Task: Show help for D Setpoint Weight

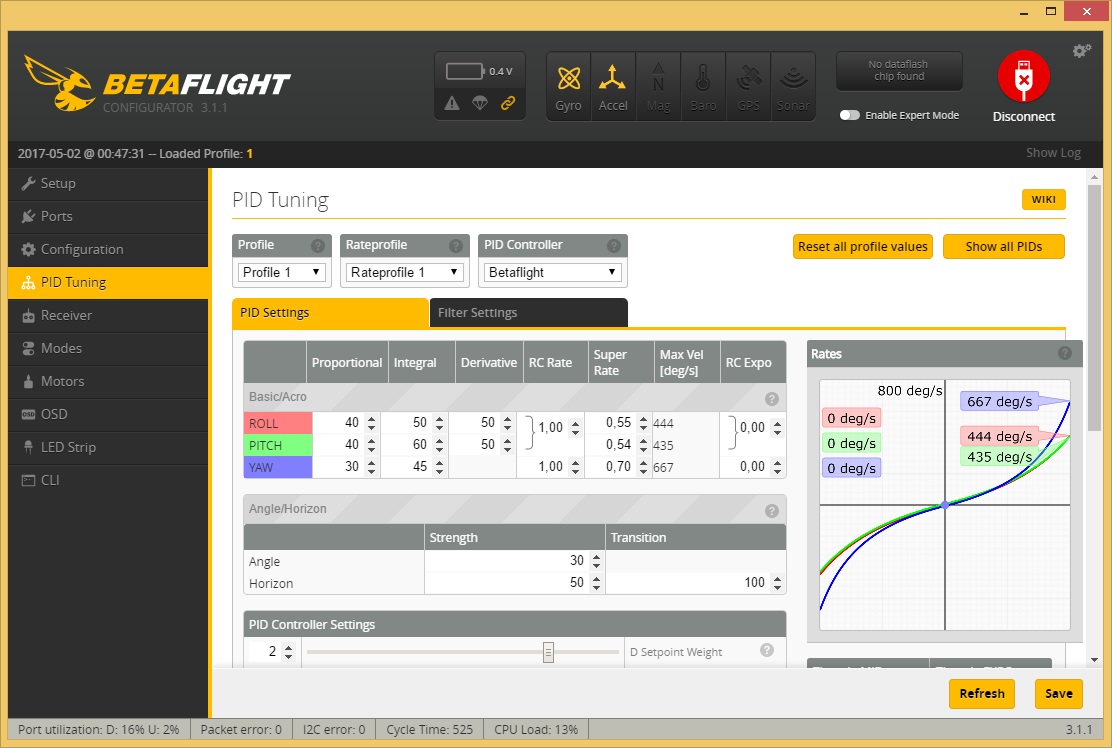Action: pyautogui.click(x=767, y=650)
